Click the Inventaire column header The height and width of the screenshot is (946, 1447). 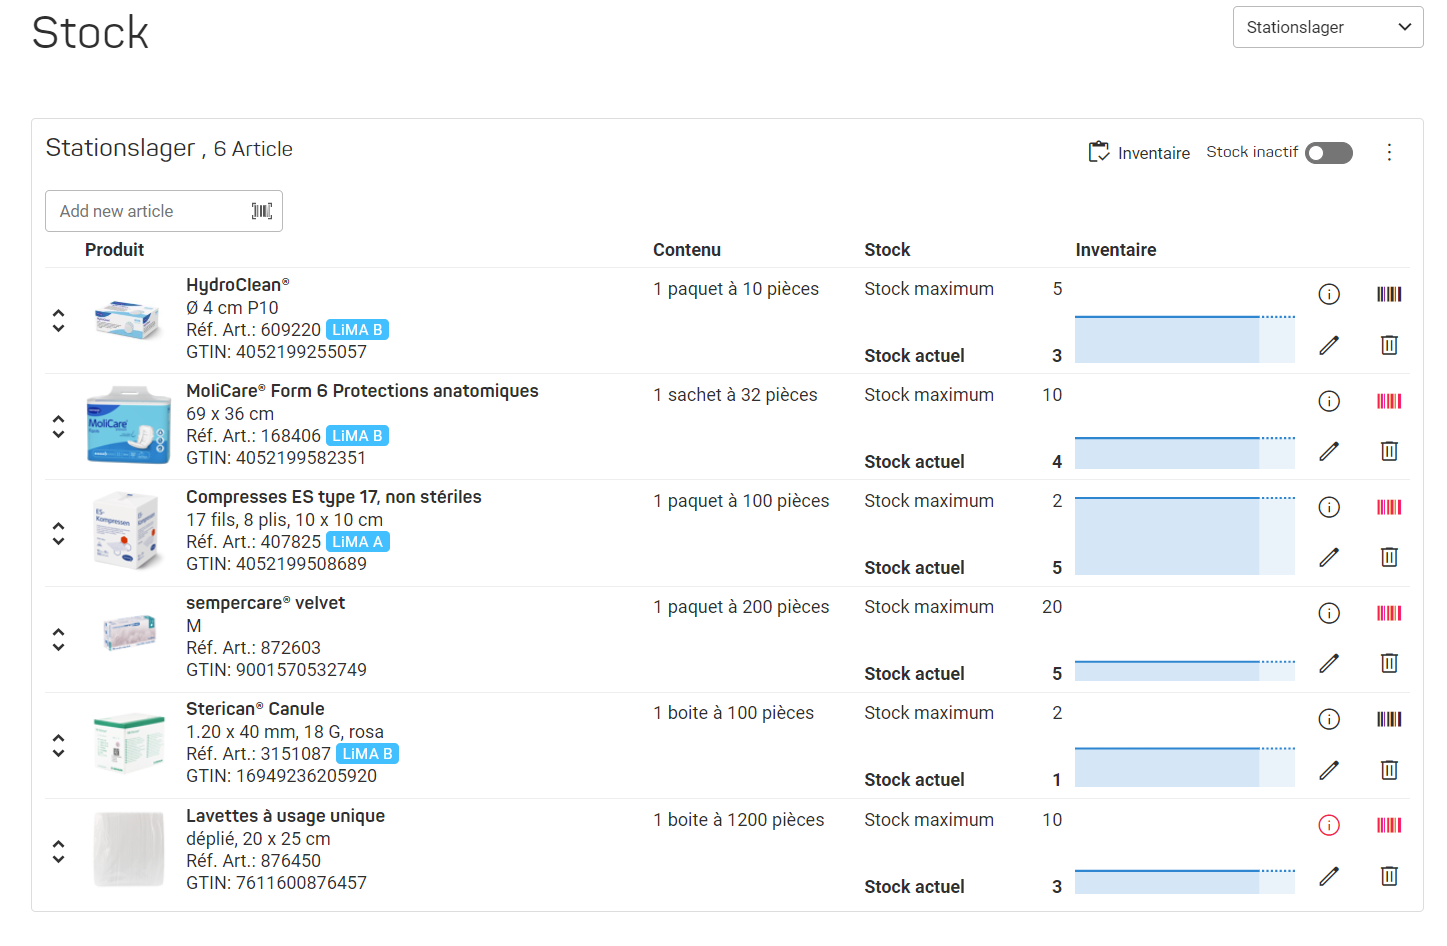(1116, 250)
